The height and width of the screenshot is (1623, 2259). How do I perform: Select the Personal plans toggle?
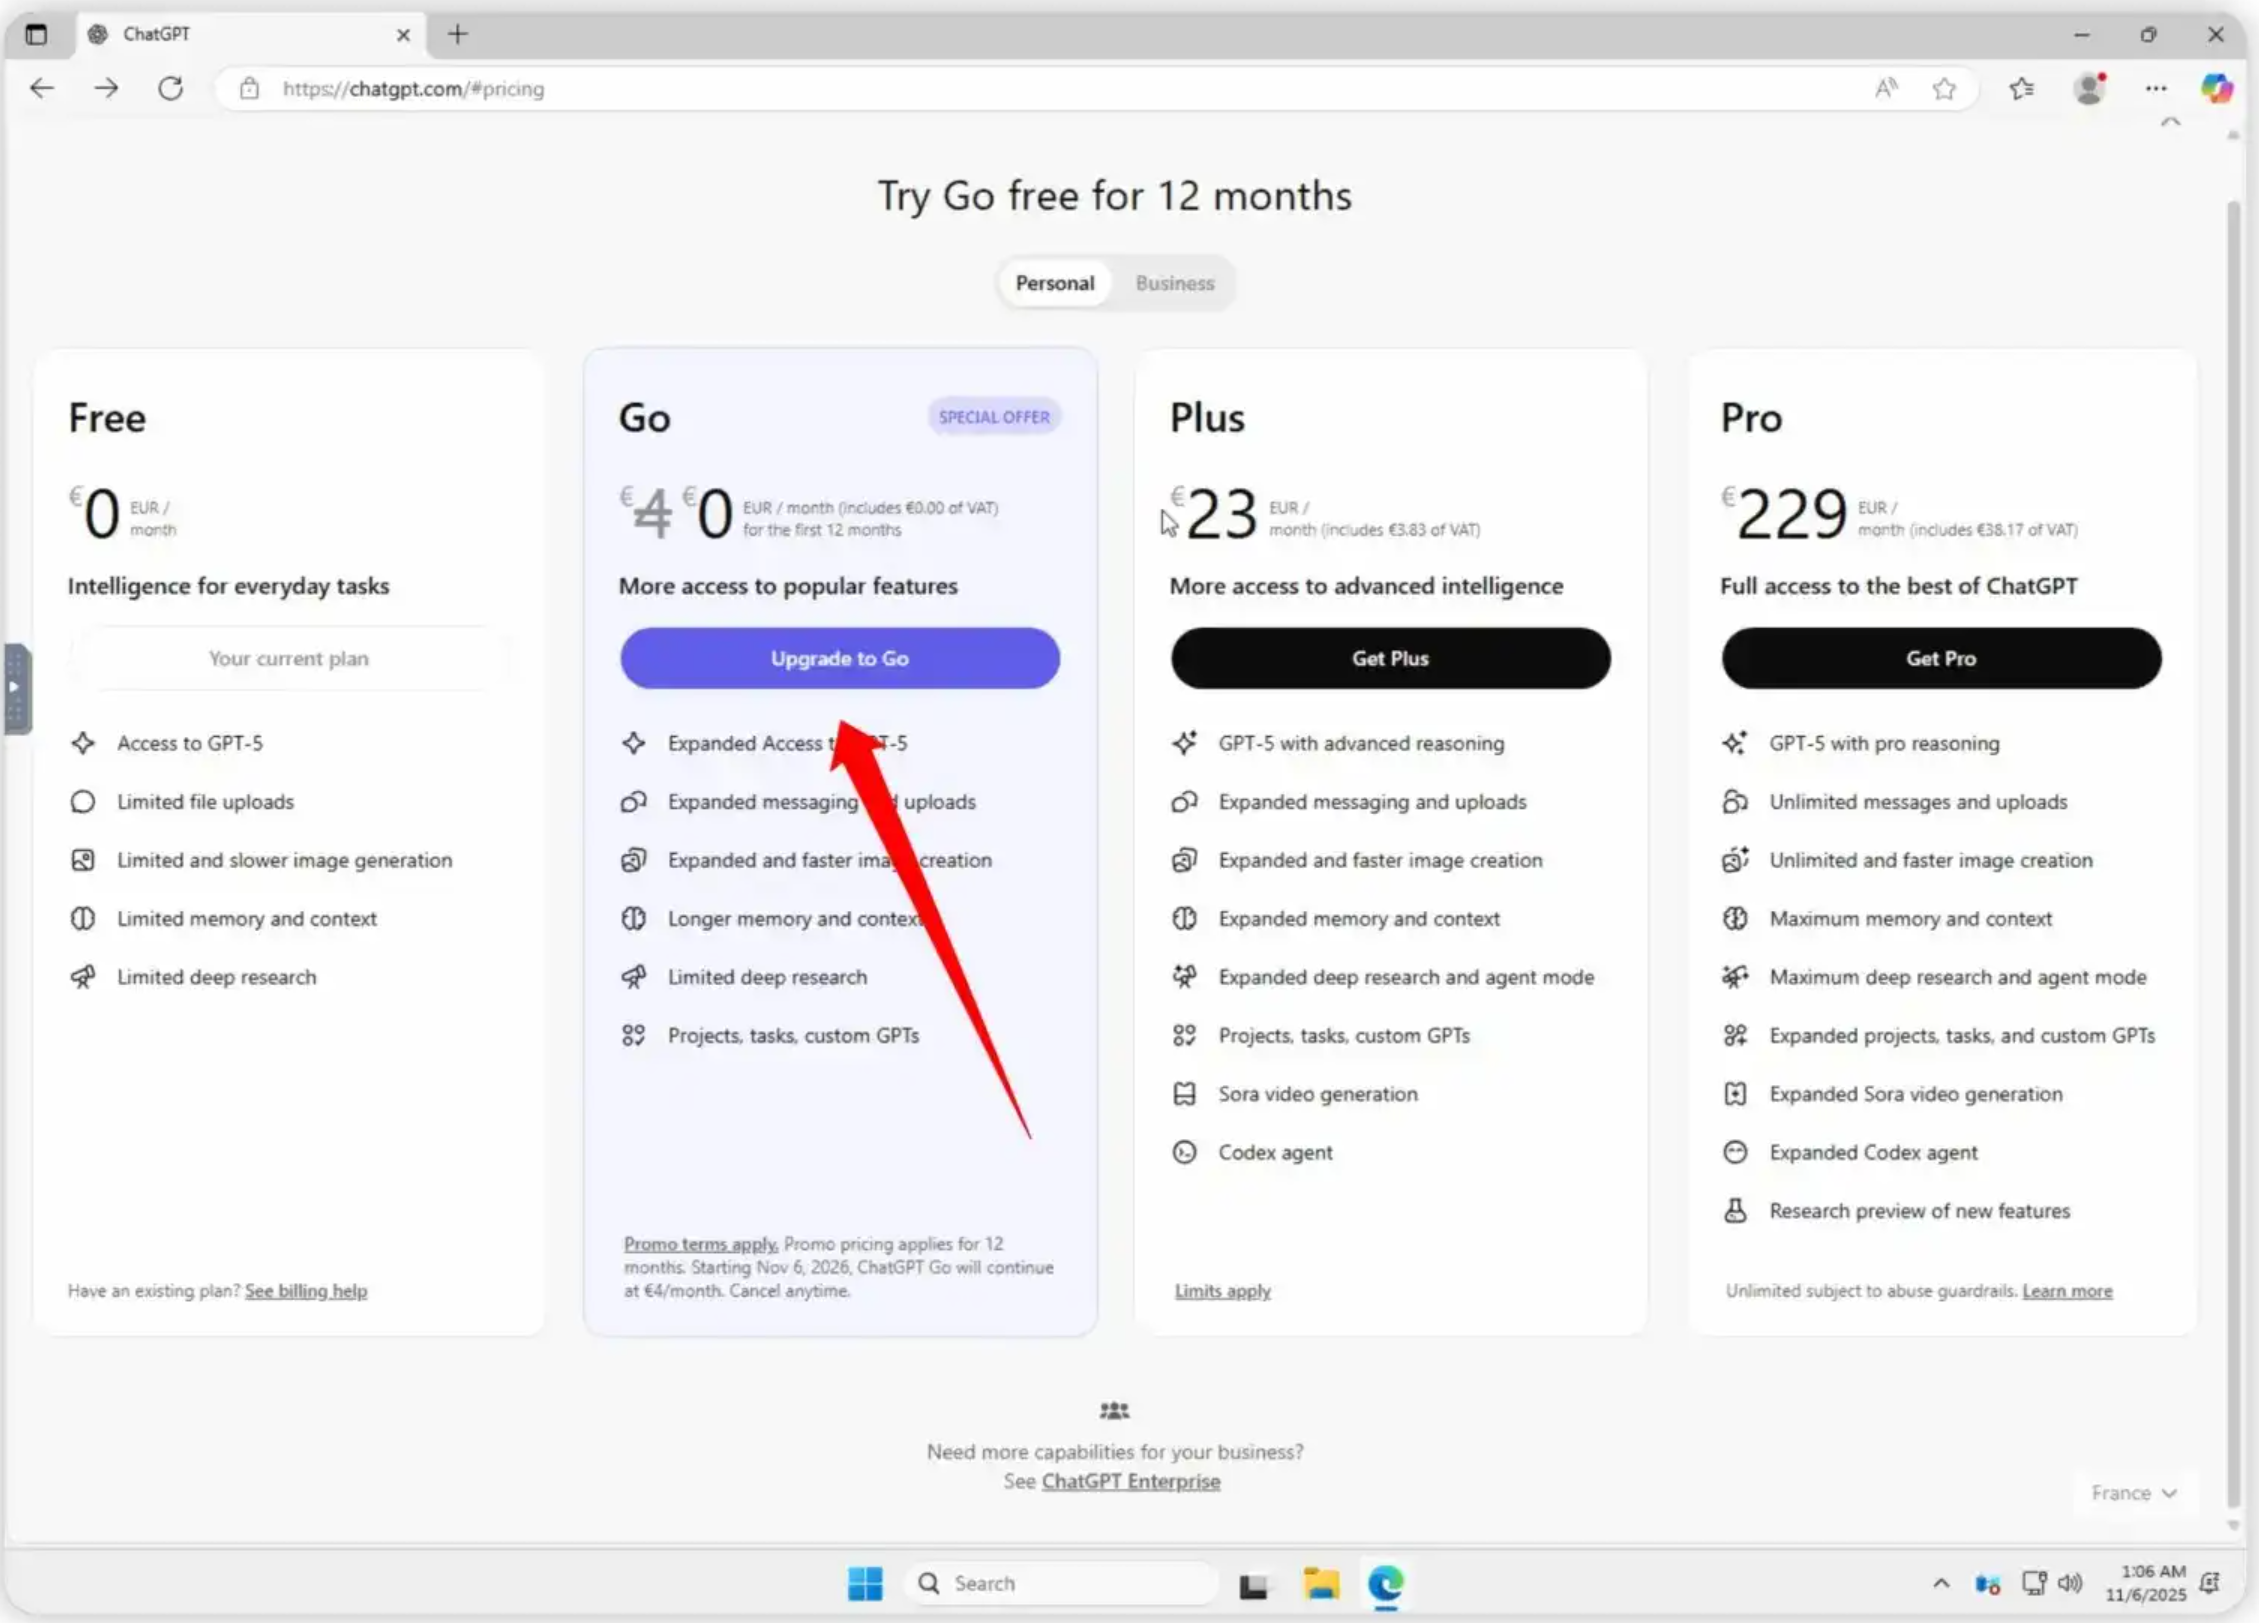tap(1054, 283)
